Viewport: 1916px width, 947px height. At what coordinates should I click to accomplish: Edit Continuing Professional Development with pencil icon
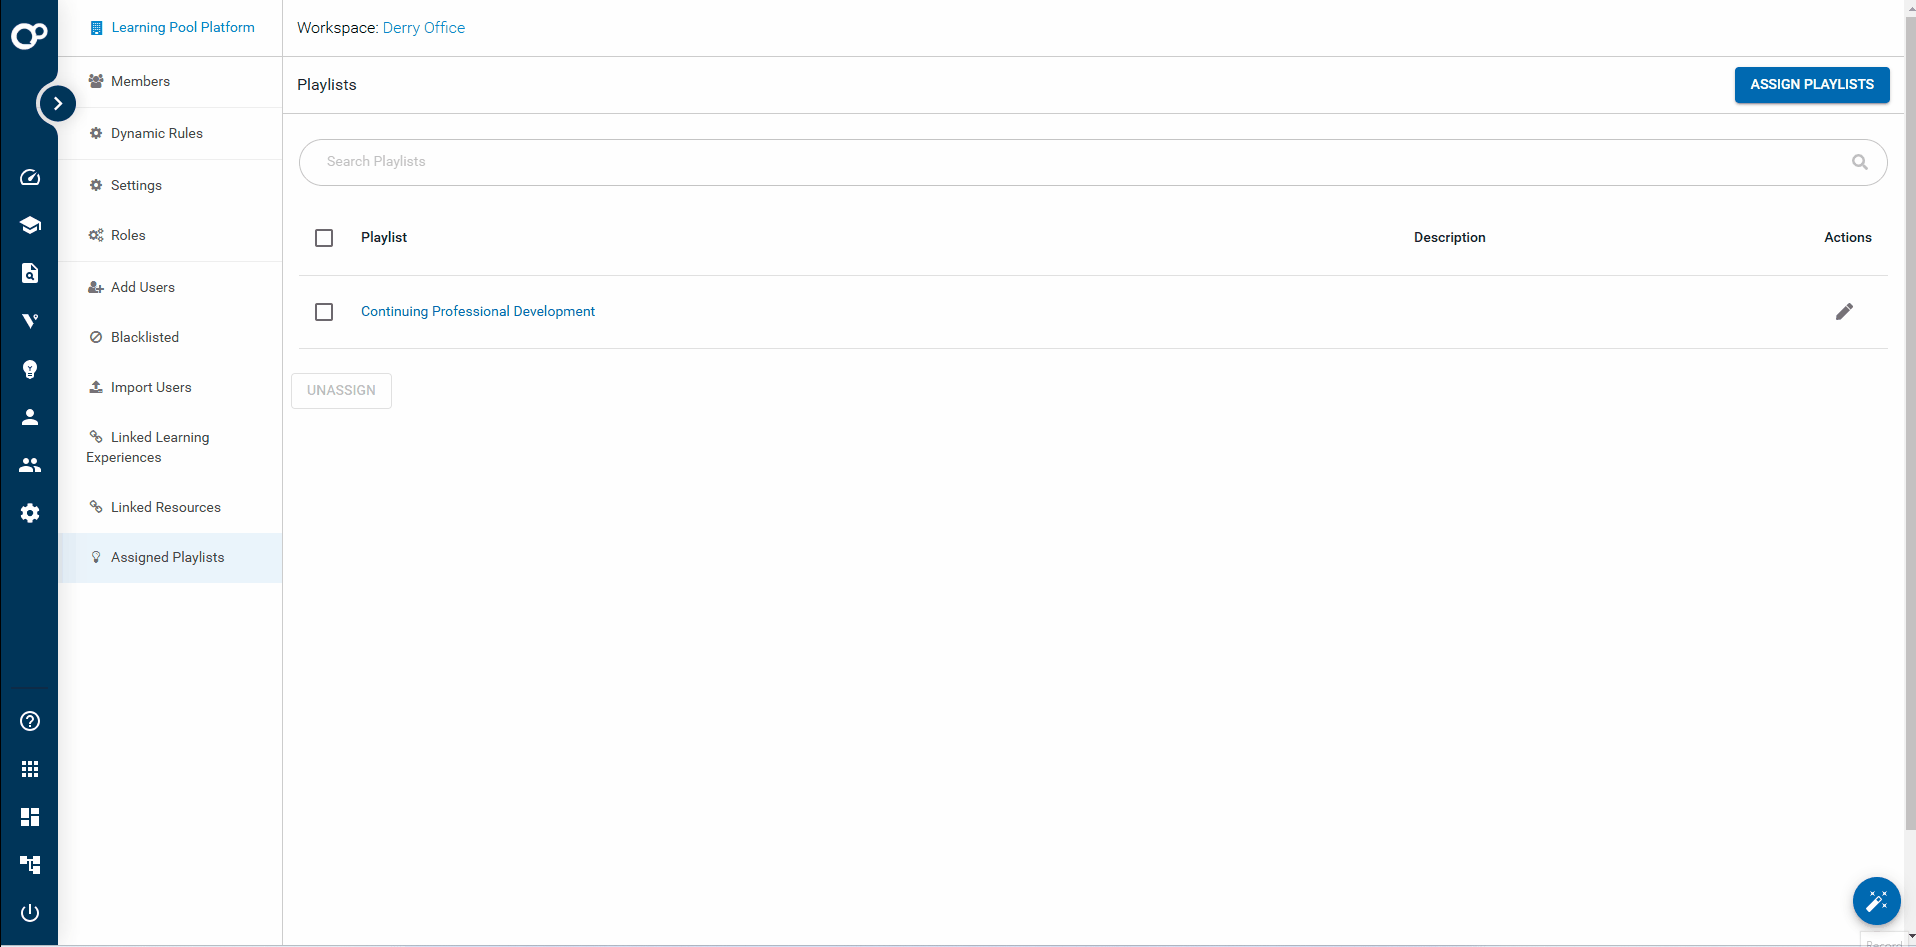tap(1844, 312)
